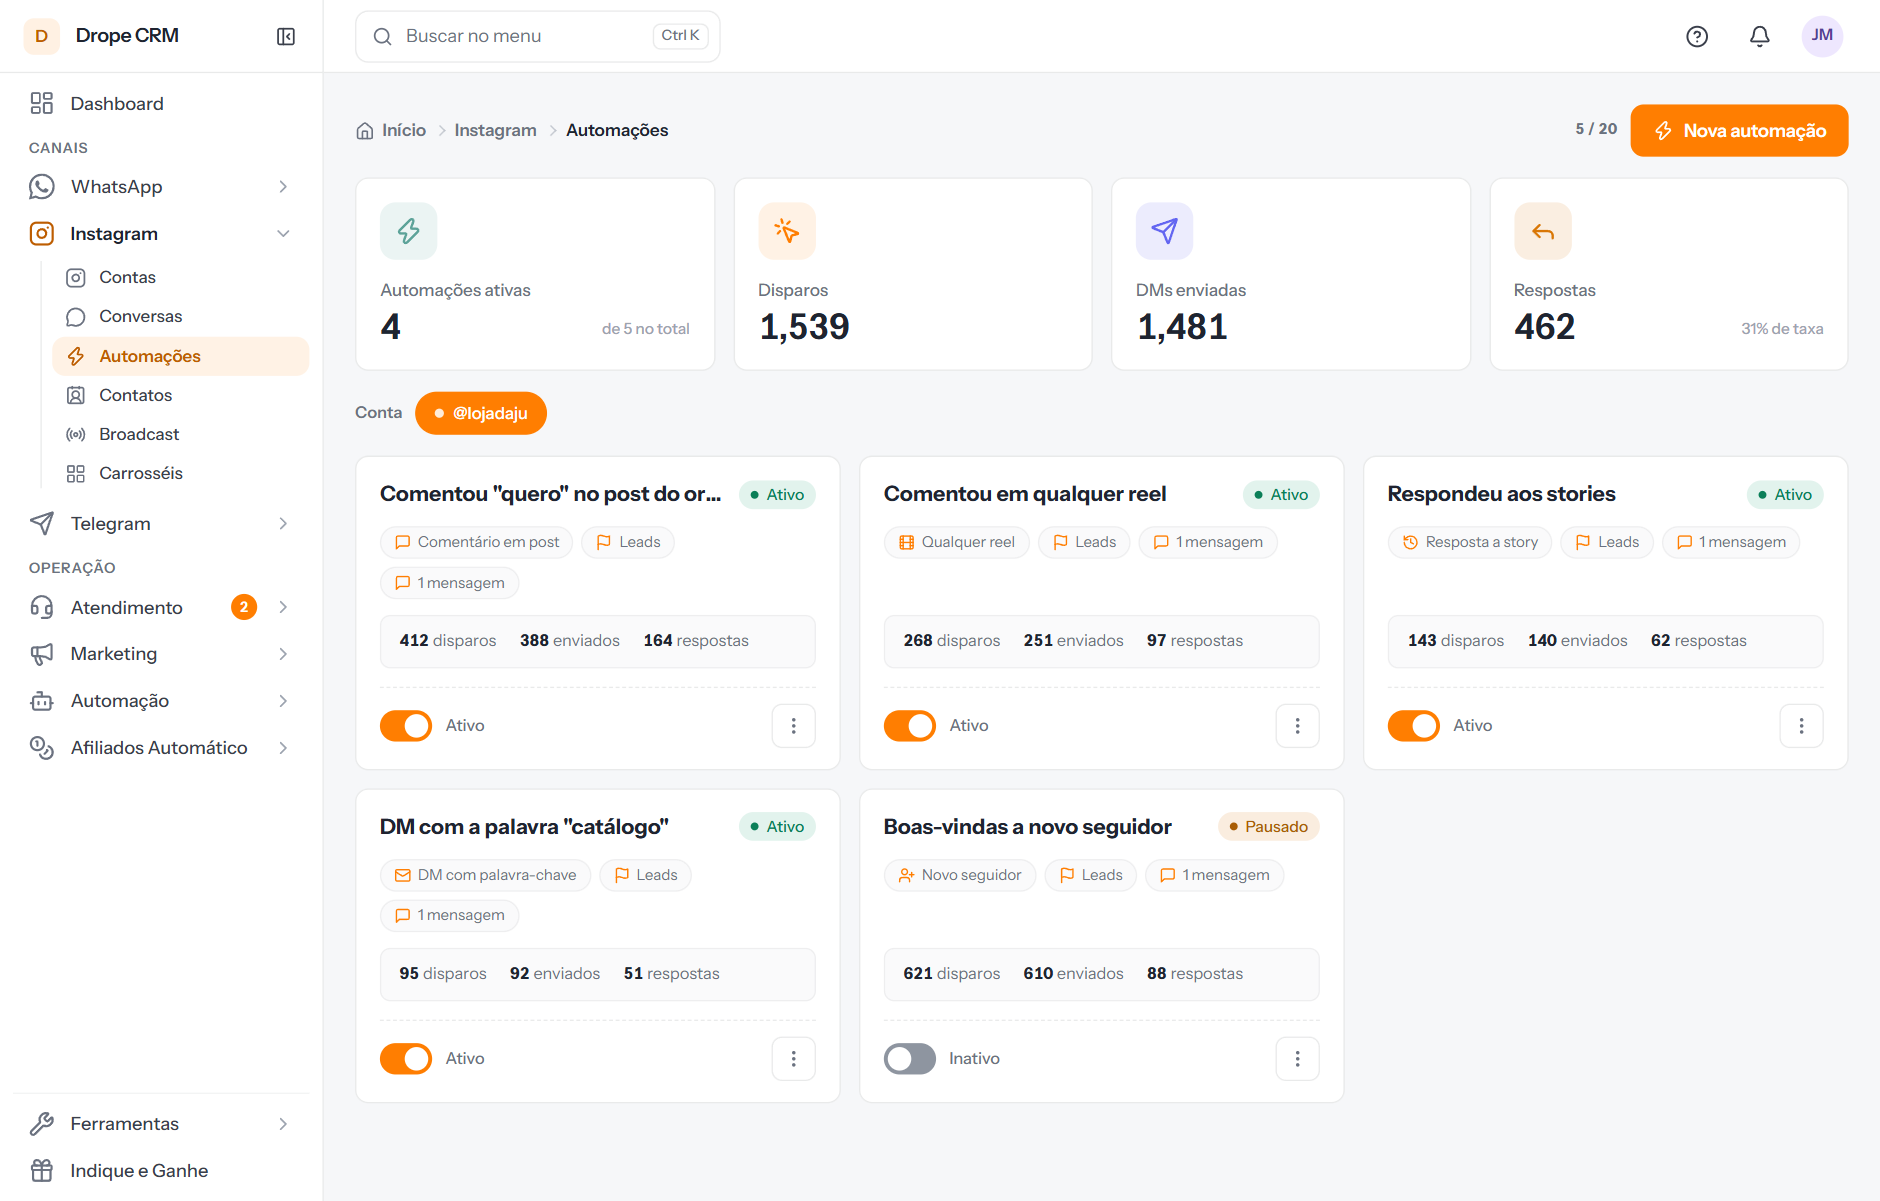Image resolution: width=1880 pixels, height=1201 pixels.
Task: Click the Respostas stat card
Action: click(x=1669, y=274)
